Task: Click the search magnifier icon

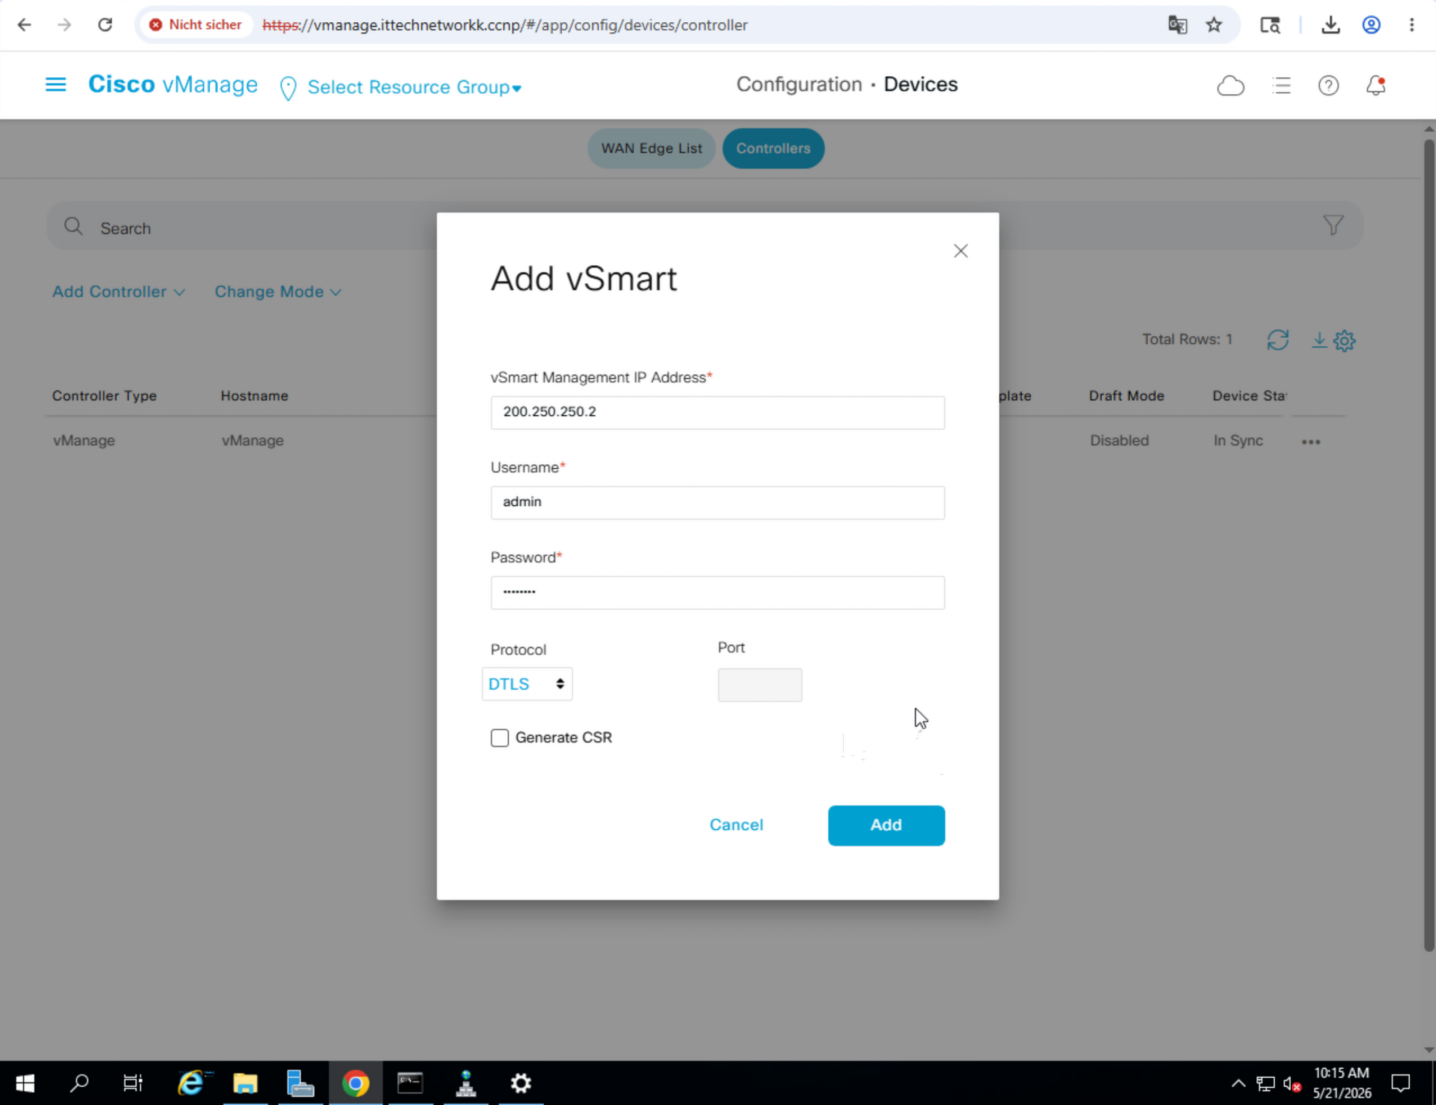Action: pyautogui.click(x=73, y=227)
